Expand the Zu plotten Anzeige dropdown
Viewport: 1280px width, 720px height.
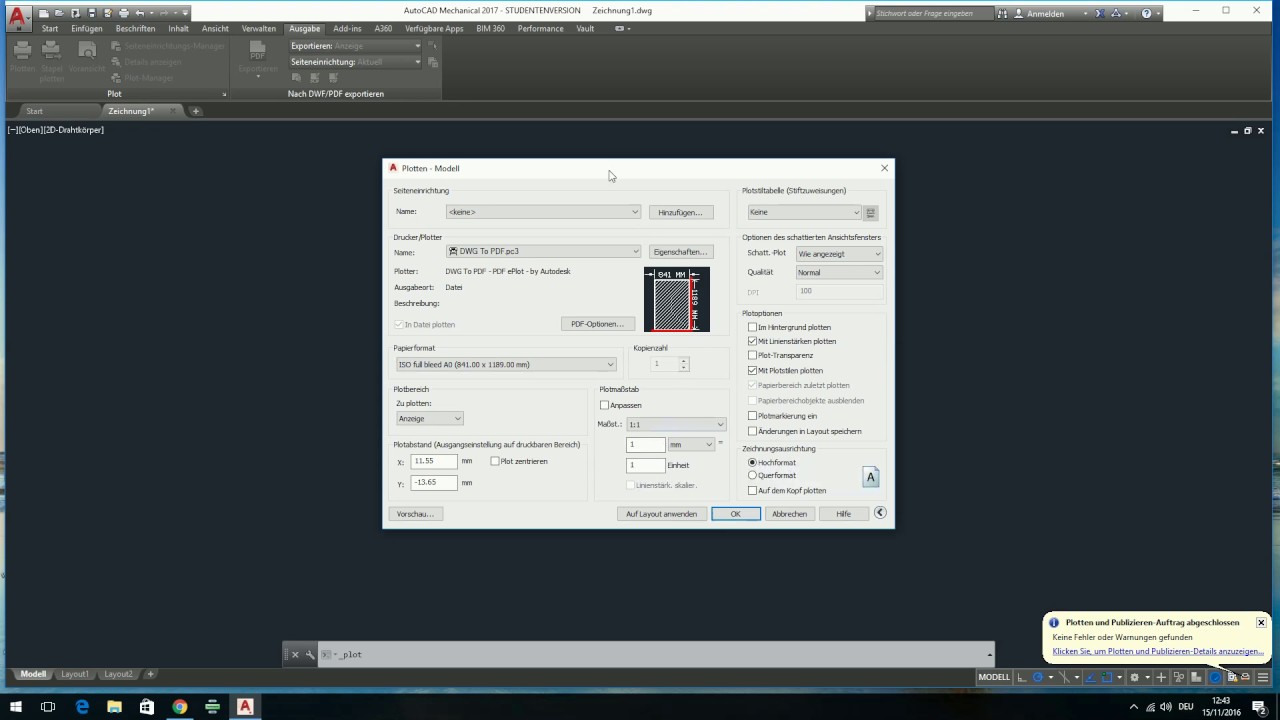[429, 419]
